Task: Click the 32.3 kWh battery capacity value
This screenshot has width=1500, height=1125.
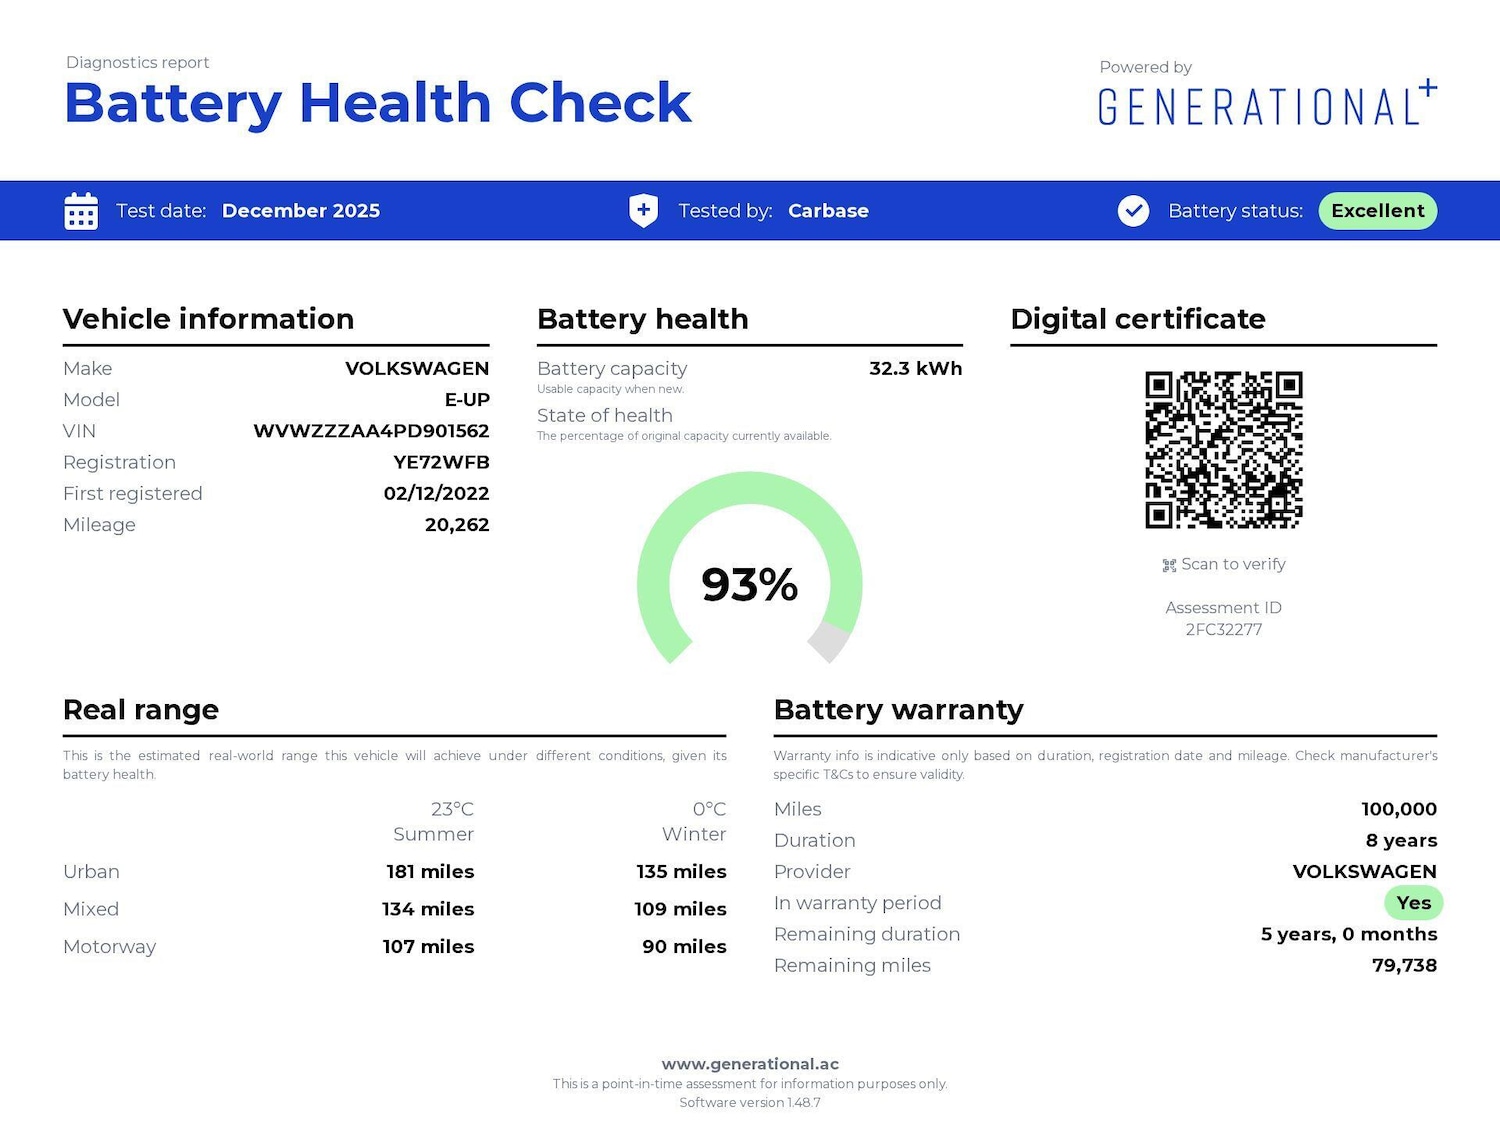Action: [915, 368]
